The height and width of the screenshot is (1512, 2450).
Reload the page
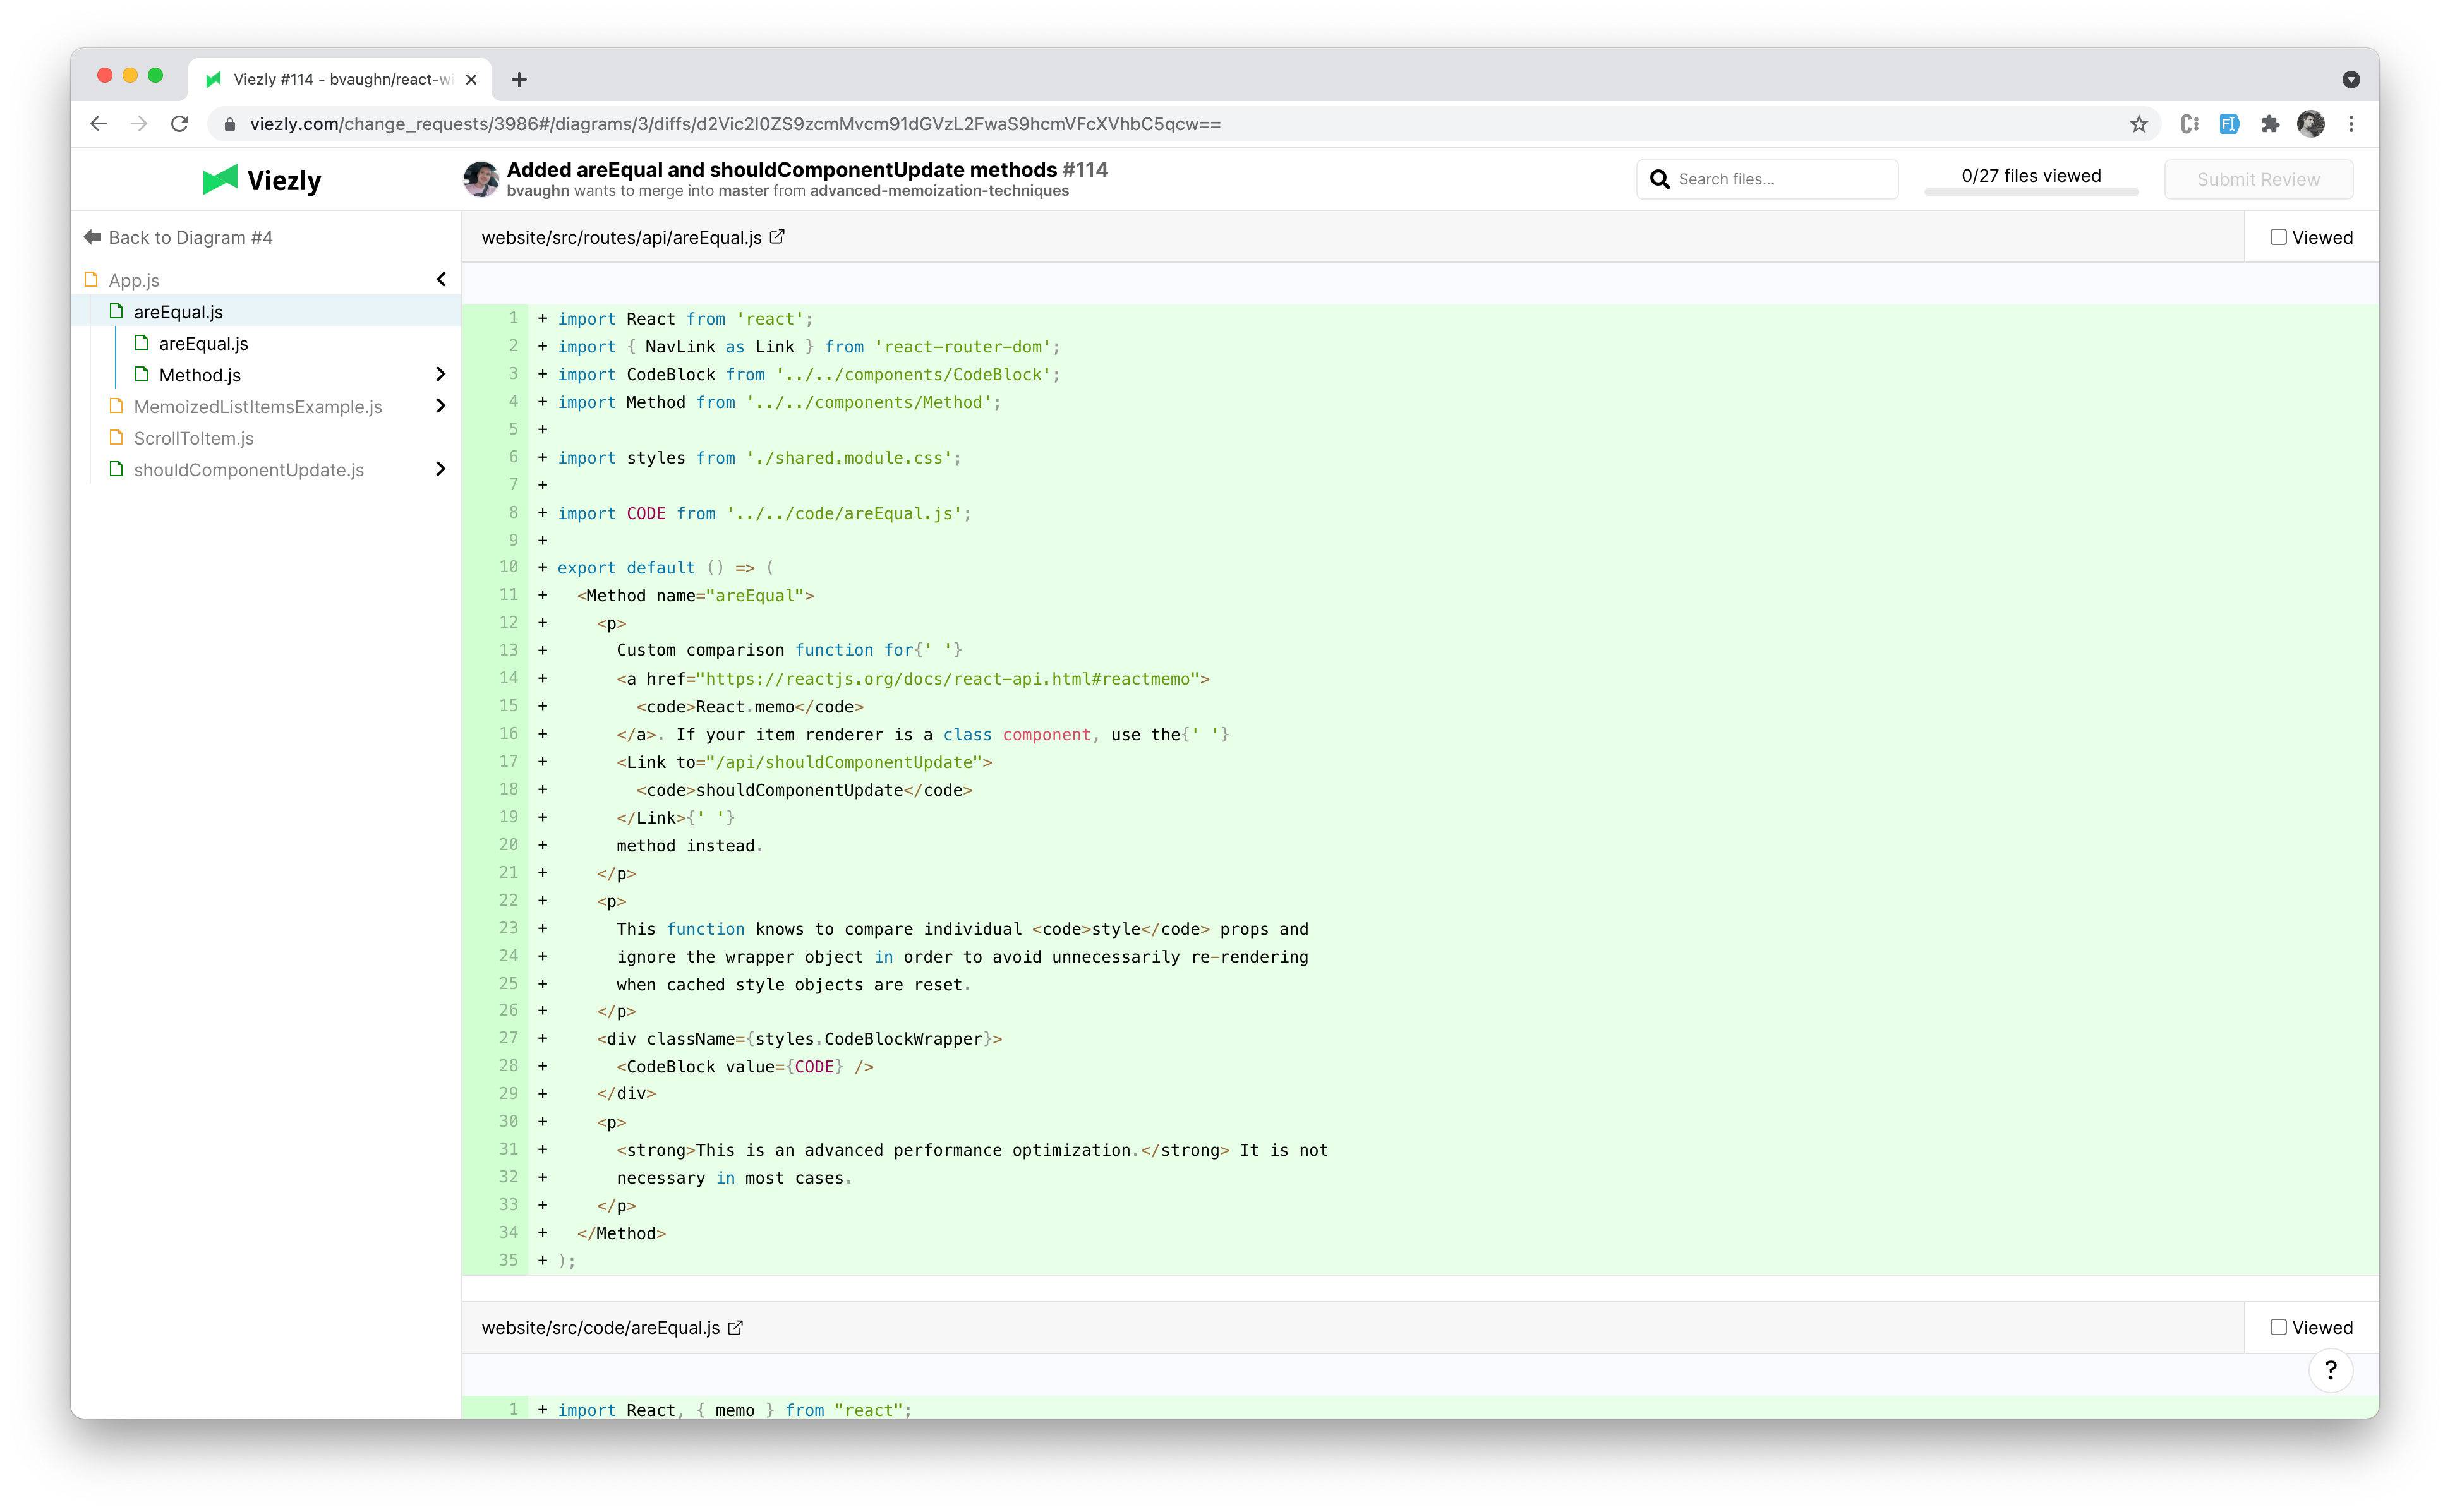coord(180,124)
